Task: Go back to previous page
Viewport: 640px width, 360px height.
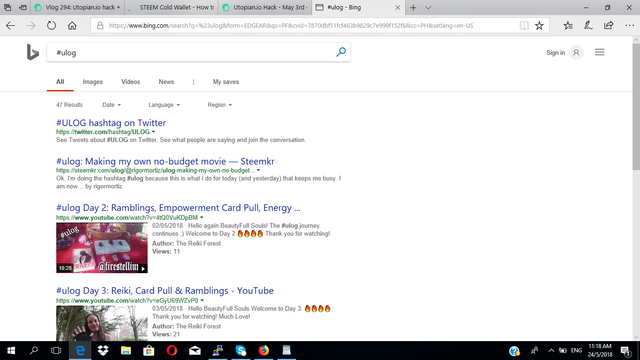Action: [x=11, y=25]
